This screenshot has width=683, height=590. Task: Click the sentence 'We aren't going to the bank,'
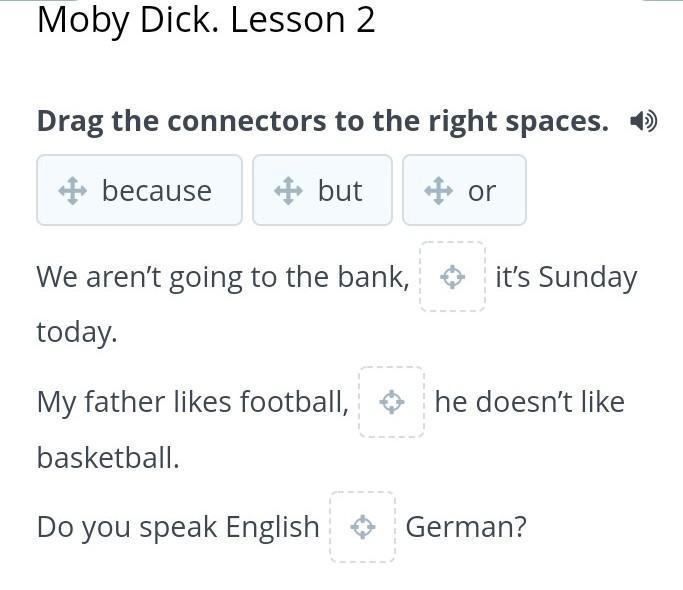tap(223, 278)
